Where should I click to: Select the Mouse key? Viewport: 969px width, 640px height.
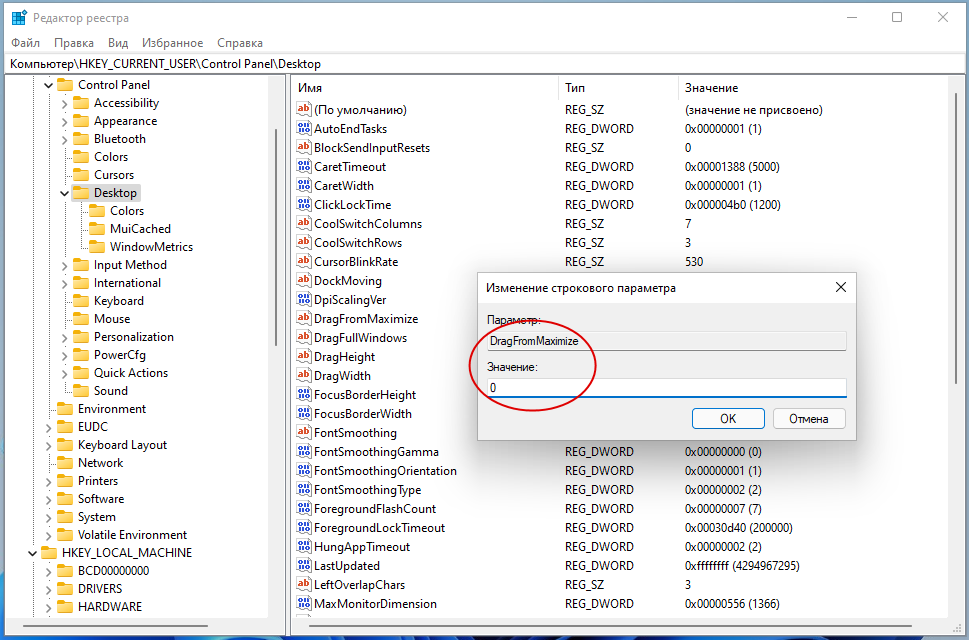tap(112, 319)
